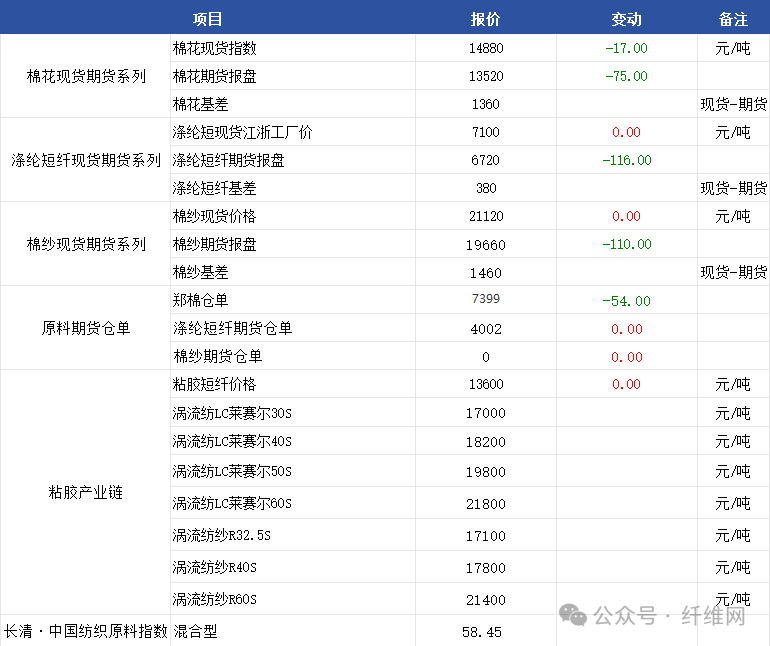The height and width of the screenshot is (646, 770).
Task: Click the 棉纱期货仓单 row label
Action: point(218,356)
